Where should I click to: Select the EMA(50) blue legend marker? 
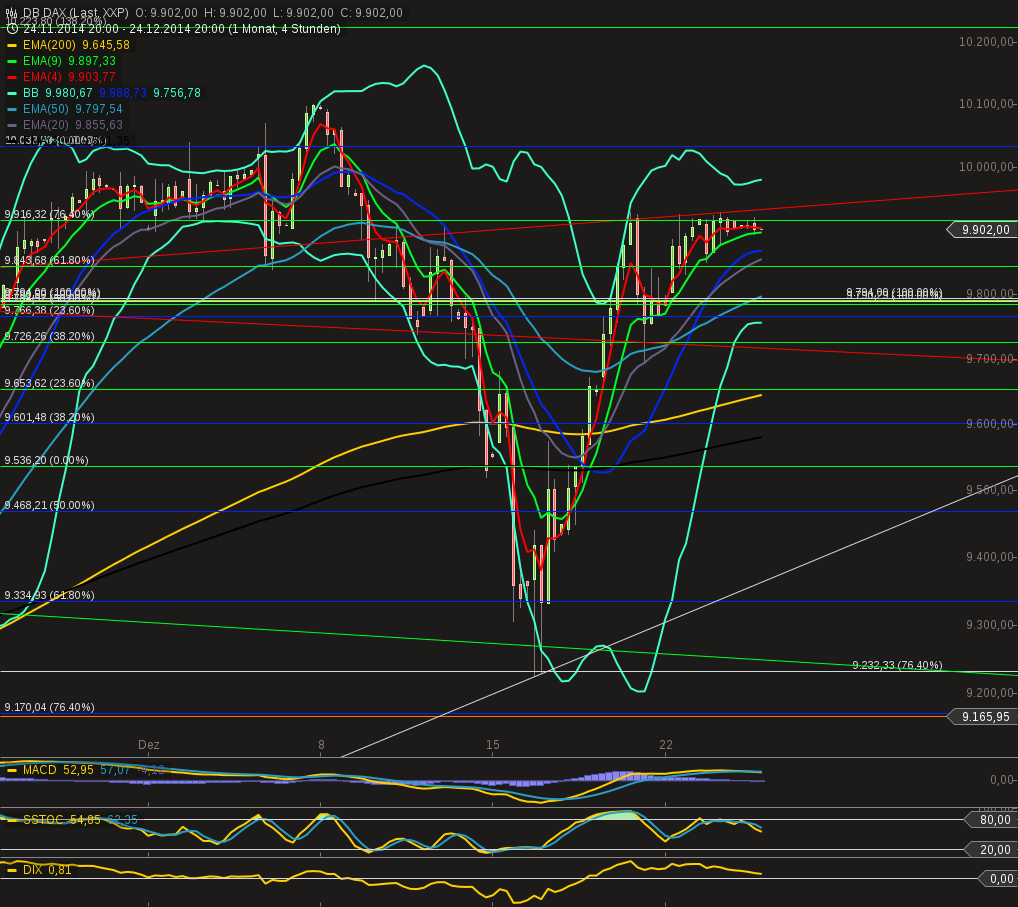[x=12, y=109]
